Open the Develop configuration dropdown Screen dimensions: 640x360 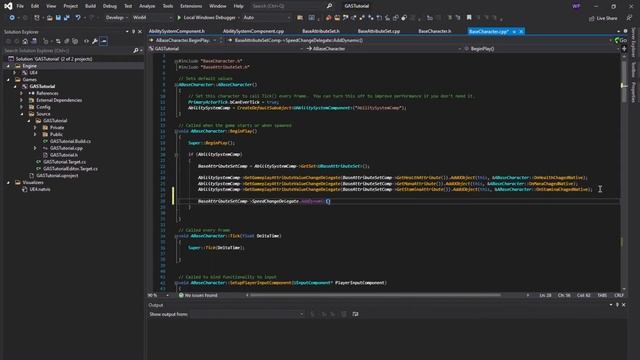(x=117, y=18)
